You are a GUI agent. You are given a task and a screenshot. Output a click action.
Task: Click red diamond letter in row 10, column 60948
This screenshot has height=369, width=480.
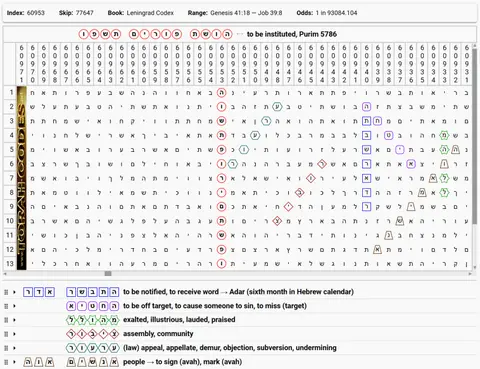(277, 221)
